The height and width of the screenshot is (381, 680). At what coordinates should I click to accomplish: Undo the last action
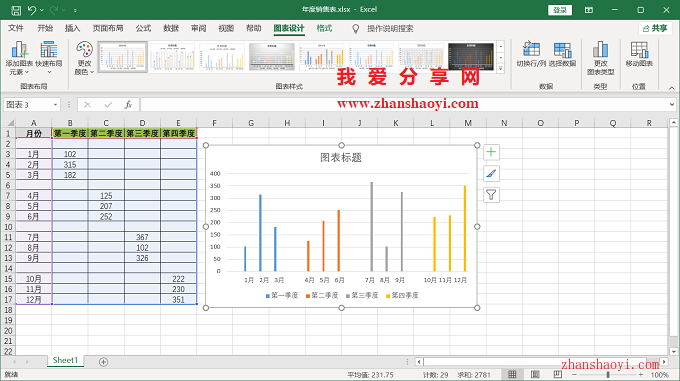tap(32, 10)
